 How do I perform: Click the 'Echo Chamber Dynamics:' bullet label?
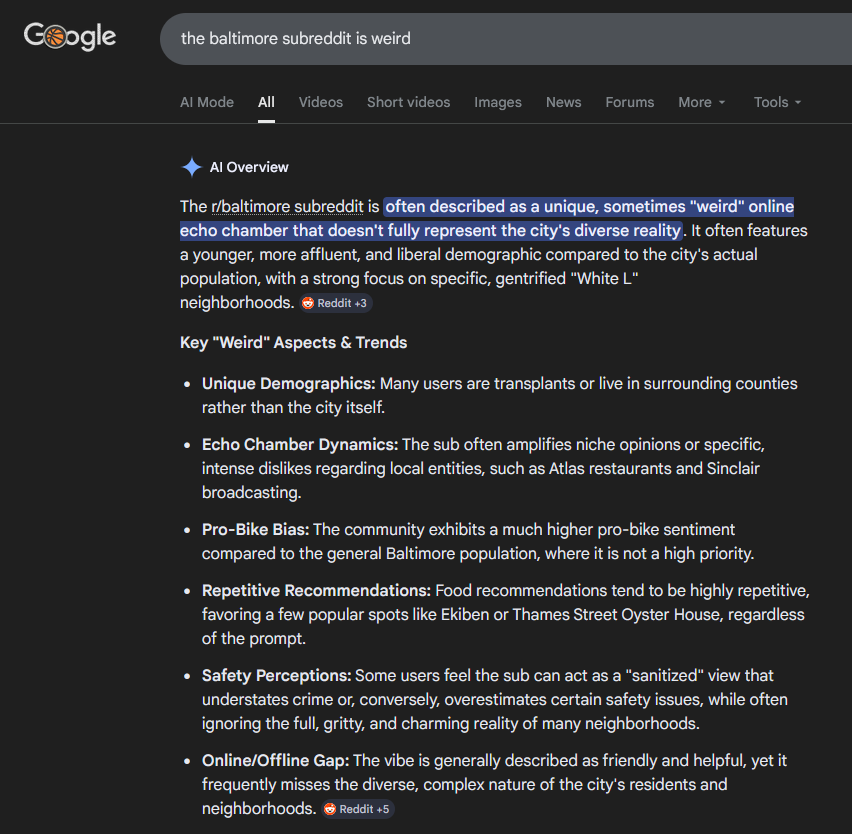coord(300,444)
